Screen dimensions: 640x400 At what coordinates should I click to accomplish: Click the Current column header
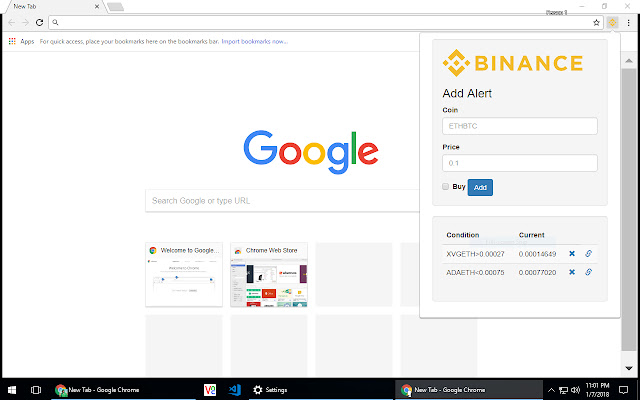[x=531, y=235]
